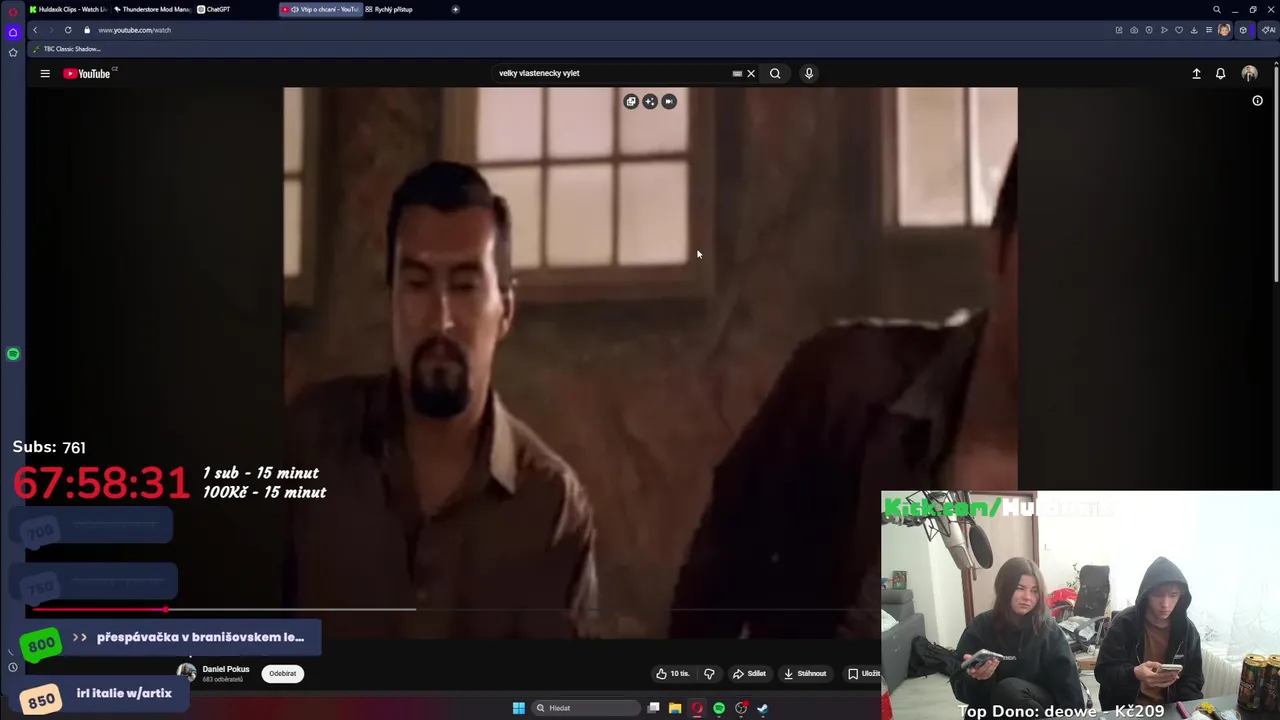Start voice search with the microphone
The width and height of the screenshot is (1280, 720).
click(809, 73)
